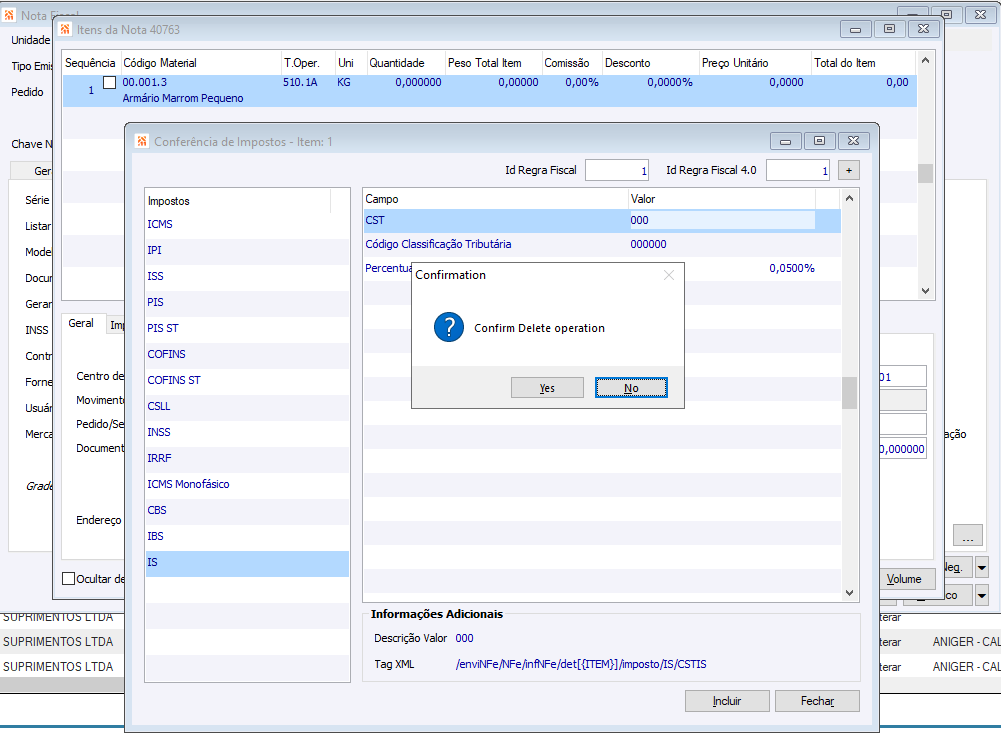Select CBS in the Impostos list
Screen dimensions: 1001x733
(247, 510)
